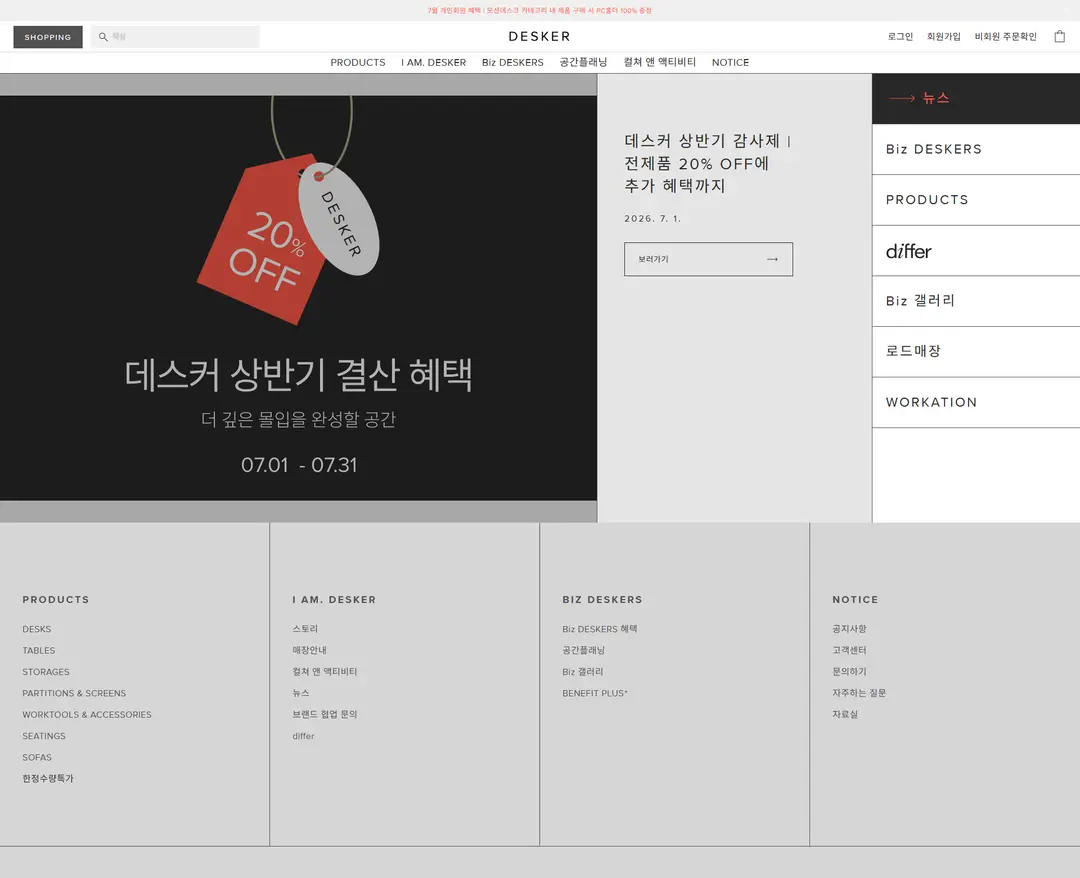Click the top promotional banner text
Screen dimensions: 1080x878
tap(539, 10)
